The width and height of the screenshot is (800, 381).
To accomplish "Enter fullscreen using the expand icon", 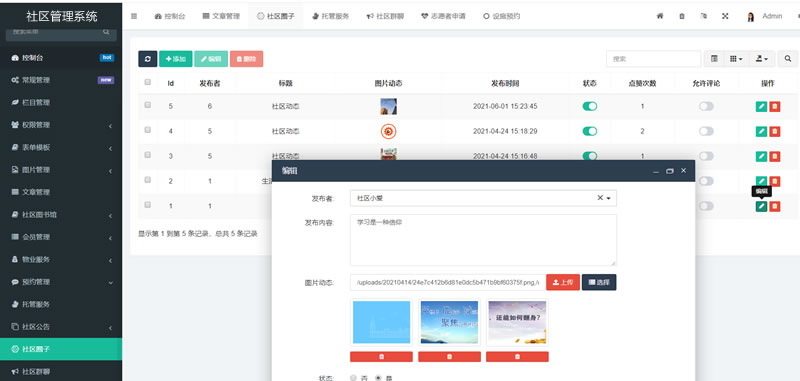I will click(x=725, y=16).
